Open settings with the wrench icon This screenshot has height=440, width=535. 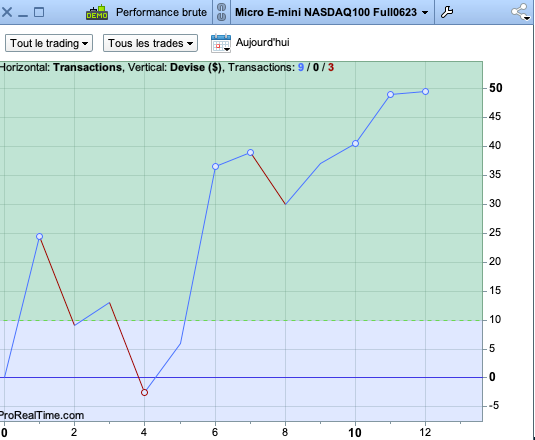coord(447,12)
